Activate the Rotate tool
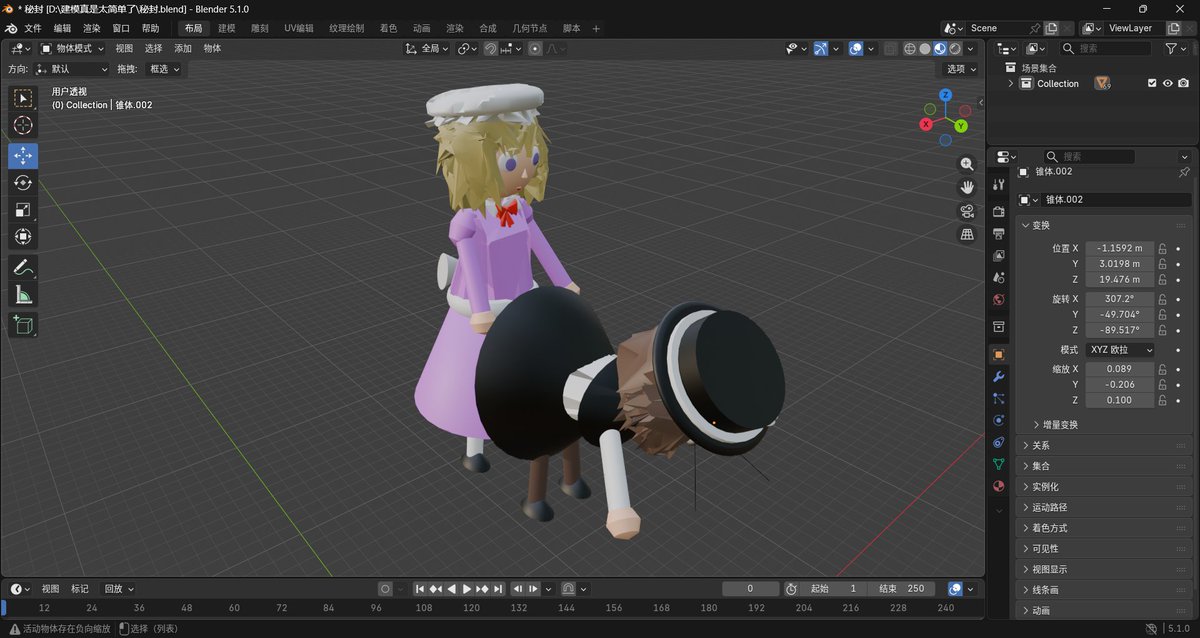Screen dimensions: 1200x638 click(23, 183)
